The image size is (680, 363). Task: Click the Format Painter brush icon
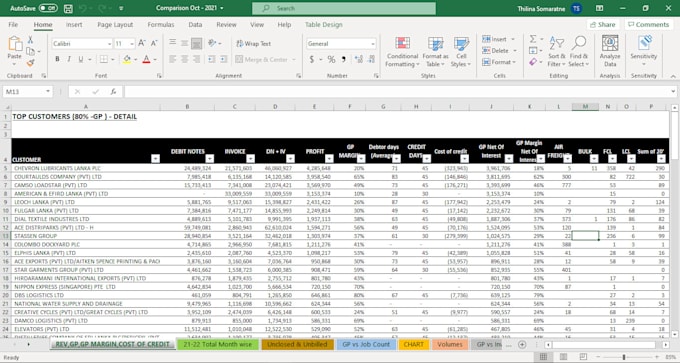coord(30,63)
